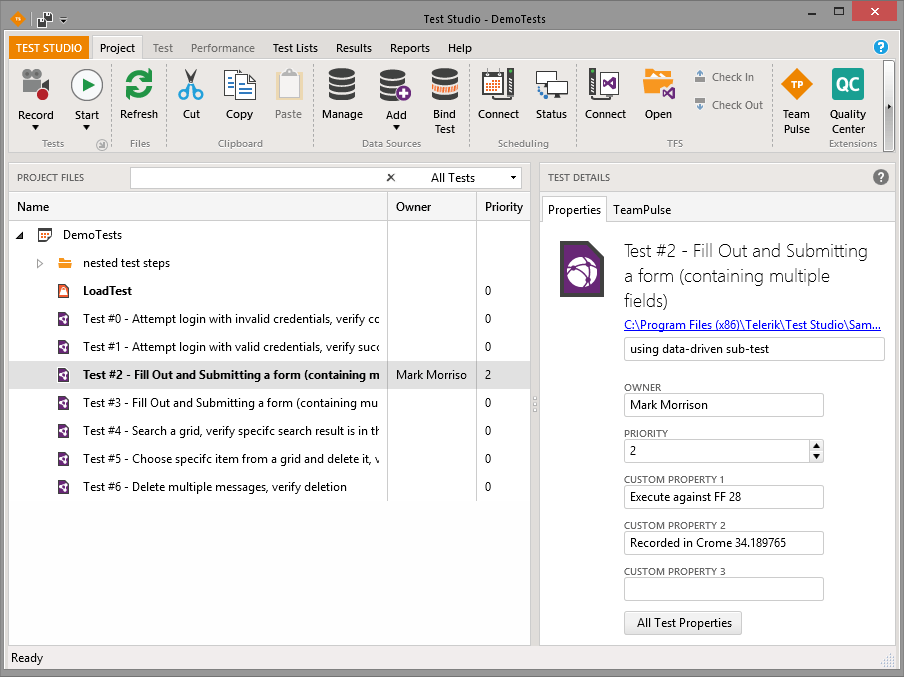The height and width of the screenshot is (677, 904).
Task: Click the Owner field Mark Morrison
Action: point(724,405)
